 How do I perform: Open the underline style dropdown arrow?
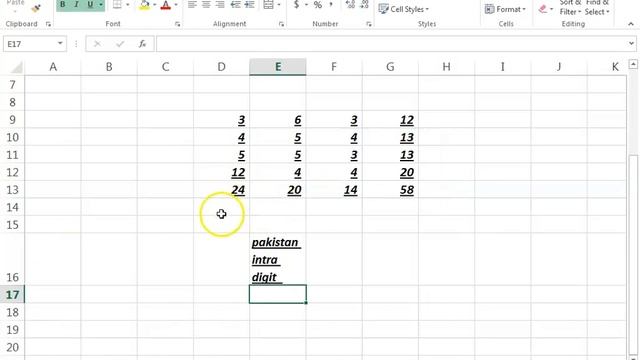[100, 5]
